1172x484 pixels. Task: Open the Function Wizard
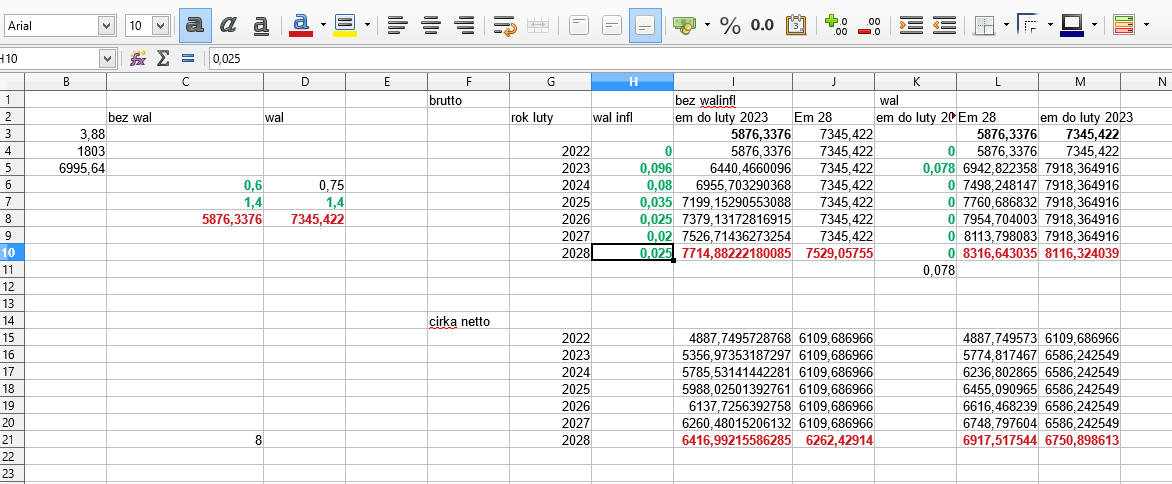pyautogui.click(x=138, y=59)
